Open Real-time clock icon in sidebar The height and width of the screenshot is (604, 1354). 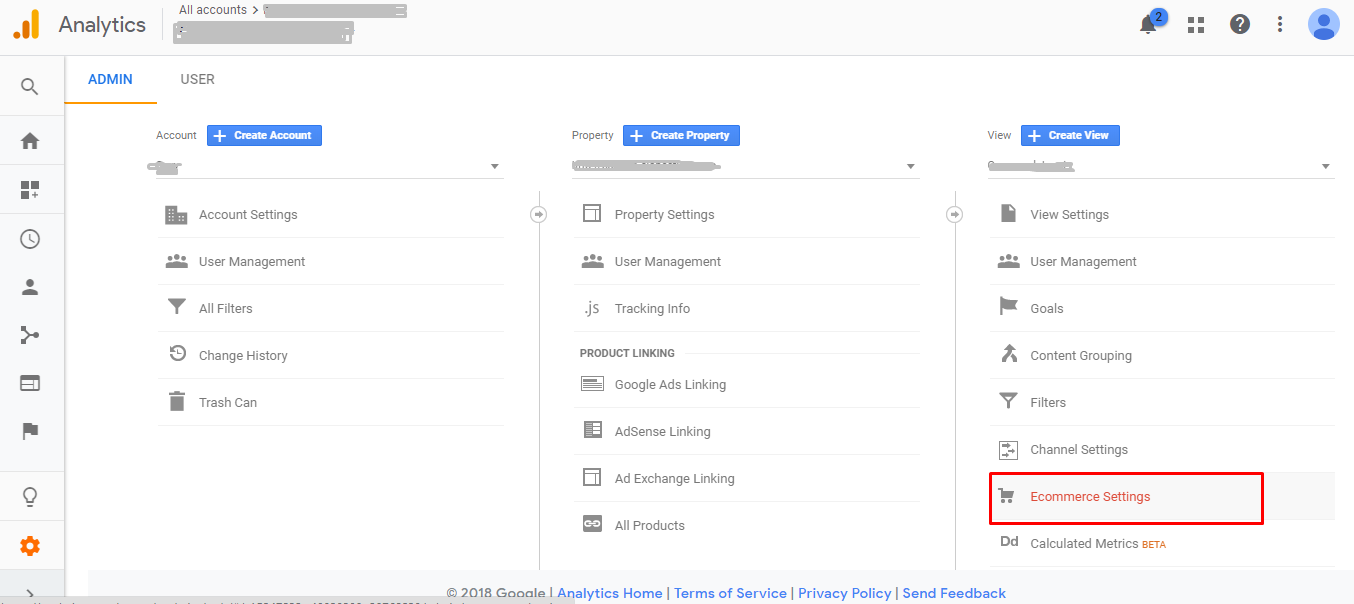(x=30, y=239)
